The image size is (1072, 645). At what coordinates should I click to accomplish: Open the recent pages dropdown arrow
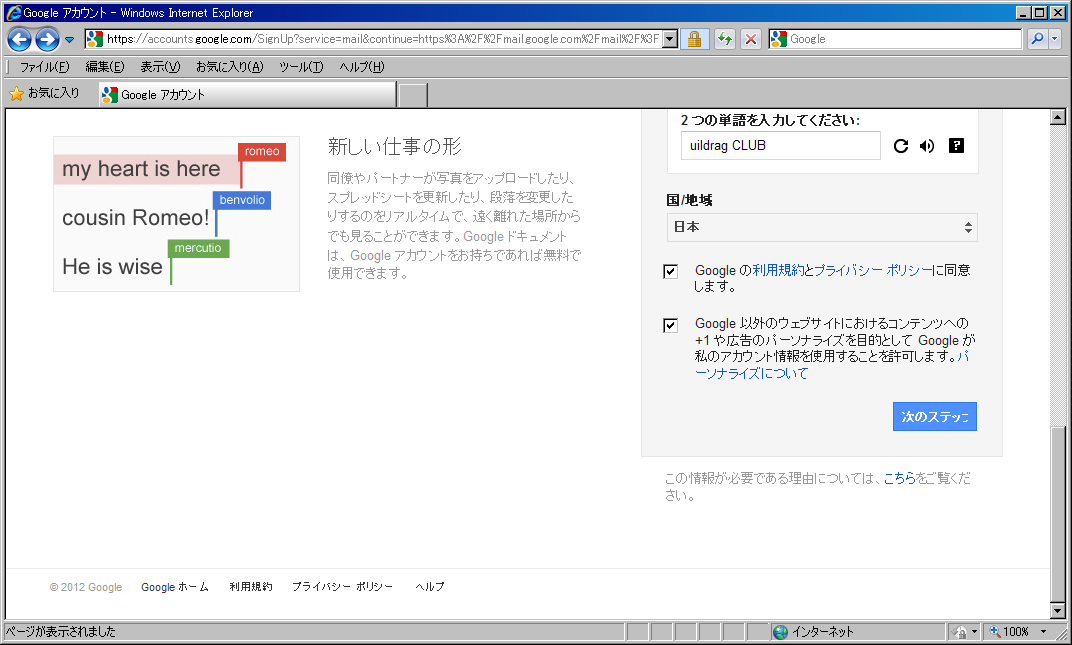(x=69, y=40)
